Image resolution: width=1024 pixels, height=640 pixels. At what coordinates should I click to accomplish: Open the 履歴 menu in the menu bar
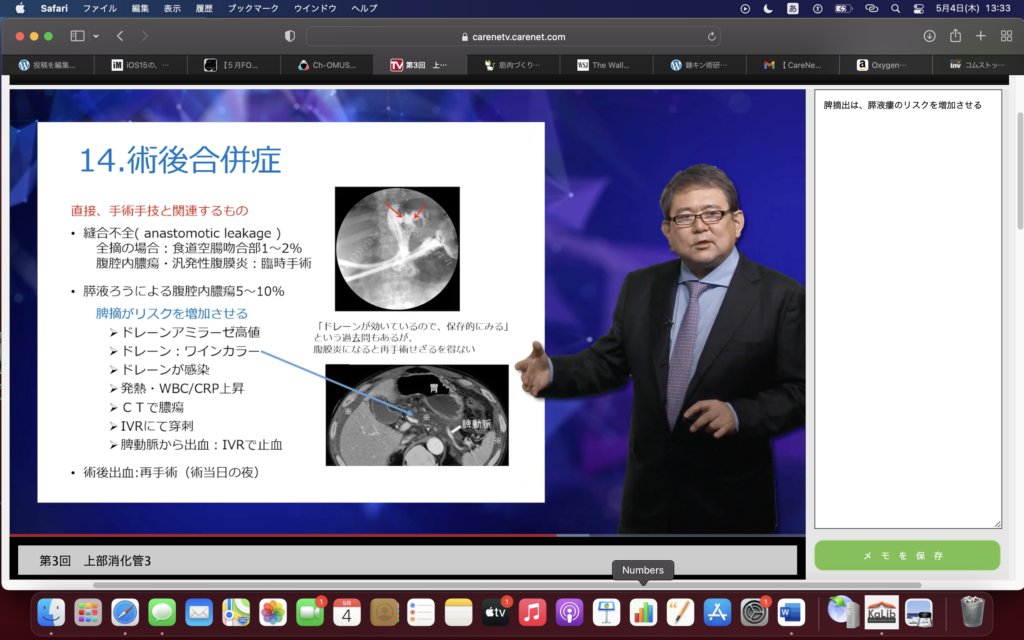click(202, 8)
